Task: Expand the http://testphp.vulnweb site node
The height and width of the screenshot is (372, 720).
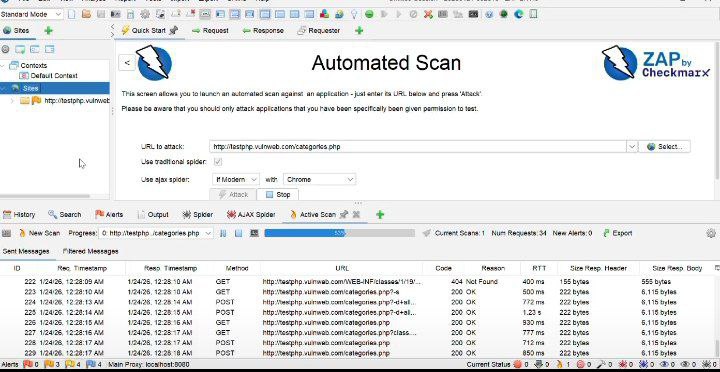Action: coord(12,101)
